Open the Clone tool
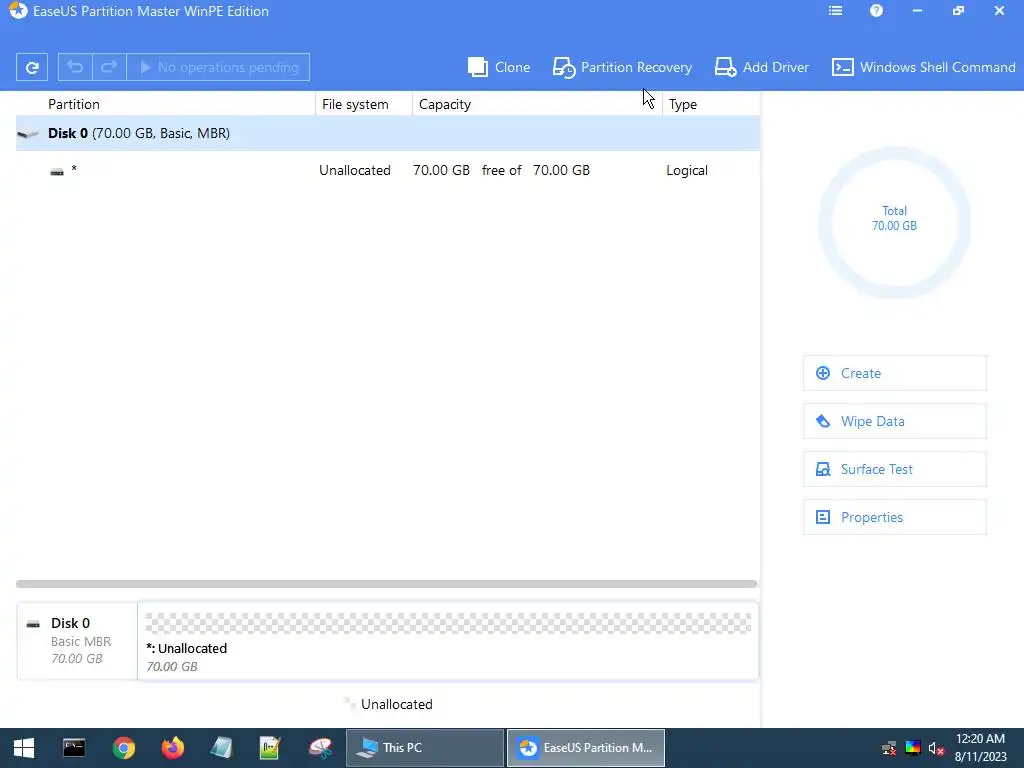Image resolution: width=1024 pixels, height=768 pixels. pos(499,67)
